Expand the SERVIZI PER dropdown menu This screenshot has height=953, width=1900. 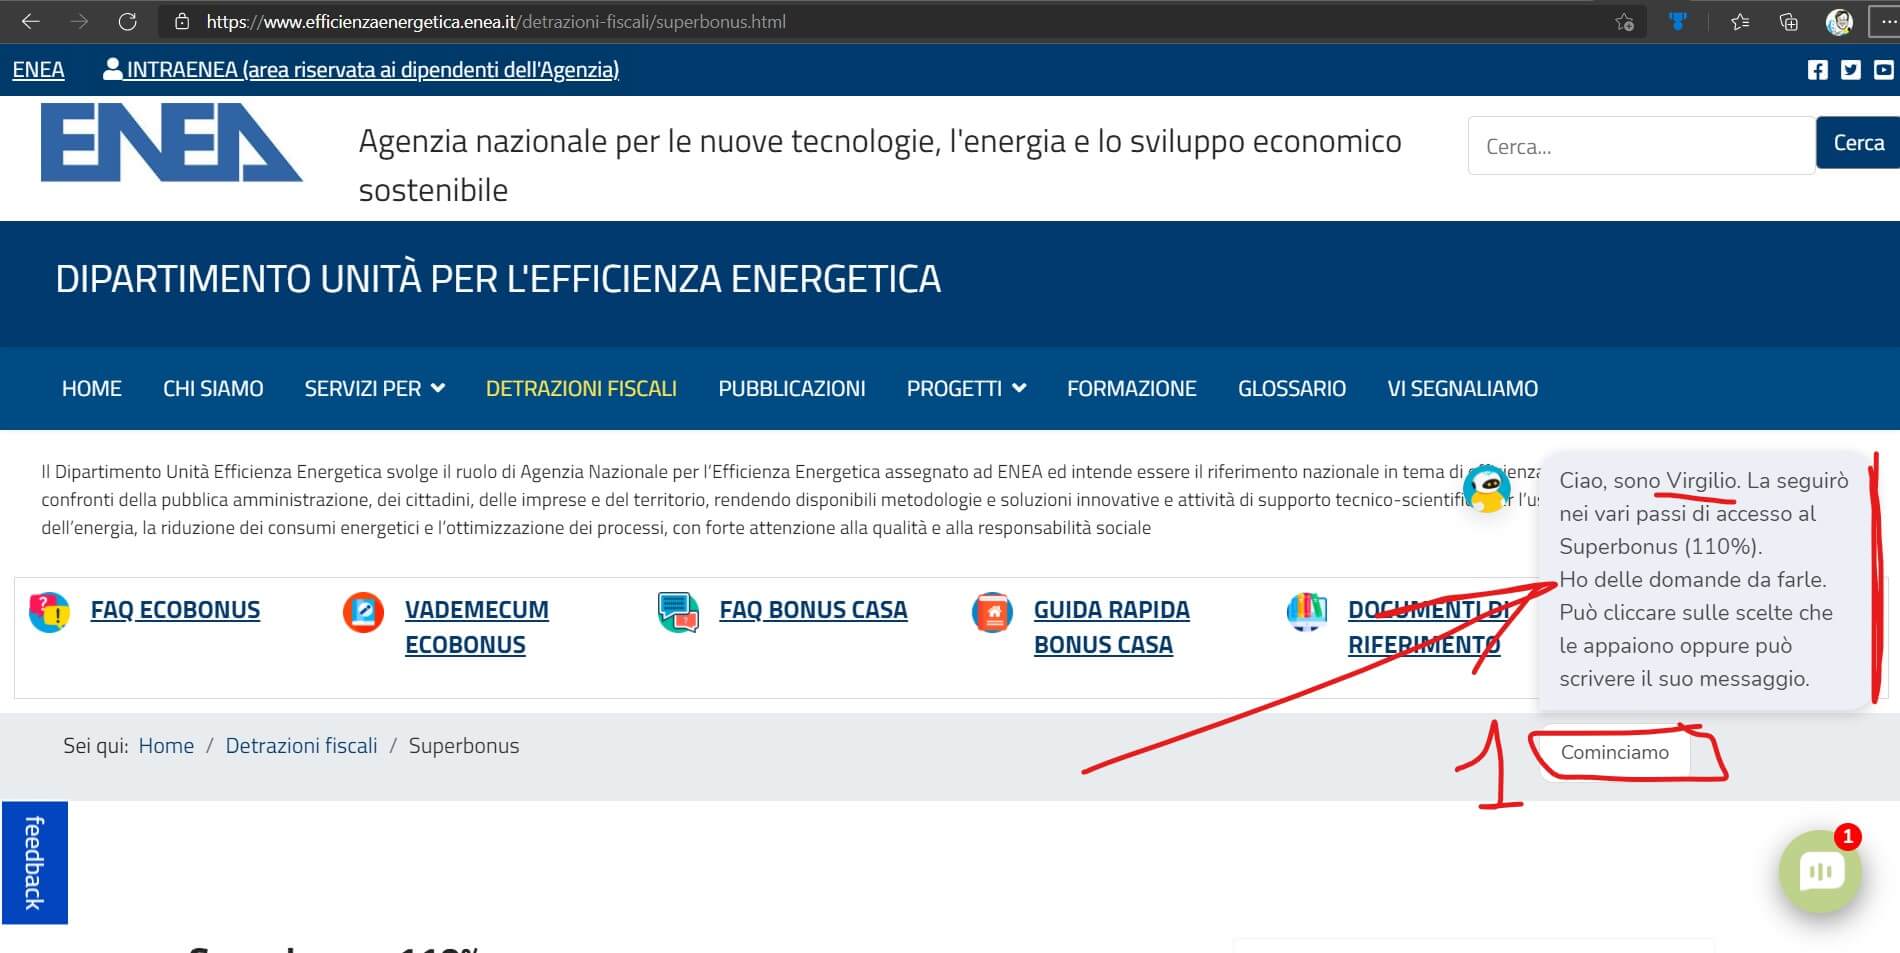[x=374, y=389]
